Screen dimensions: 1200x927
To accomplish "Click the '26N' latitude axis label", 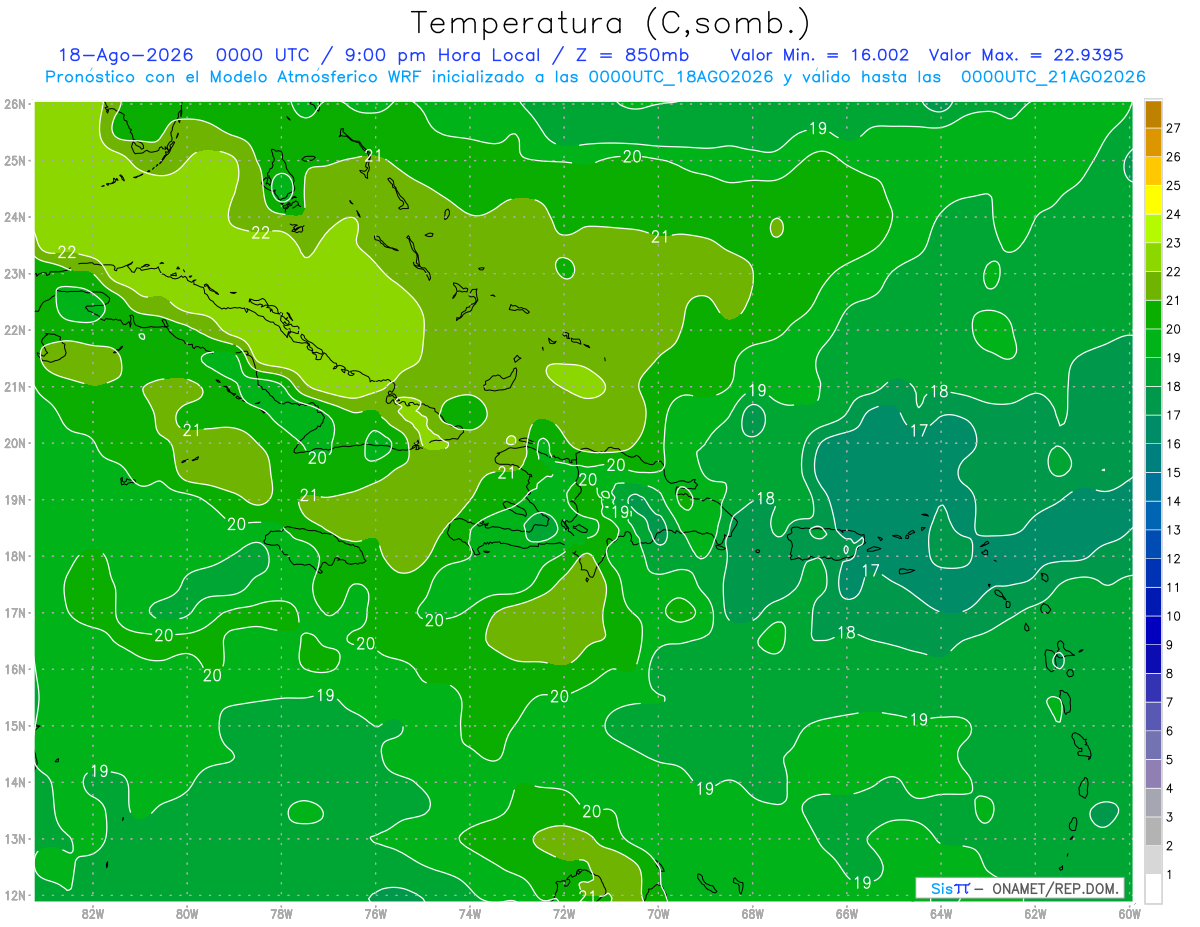I will (x=15, y=104).
